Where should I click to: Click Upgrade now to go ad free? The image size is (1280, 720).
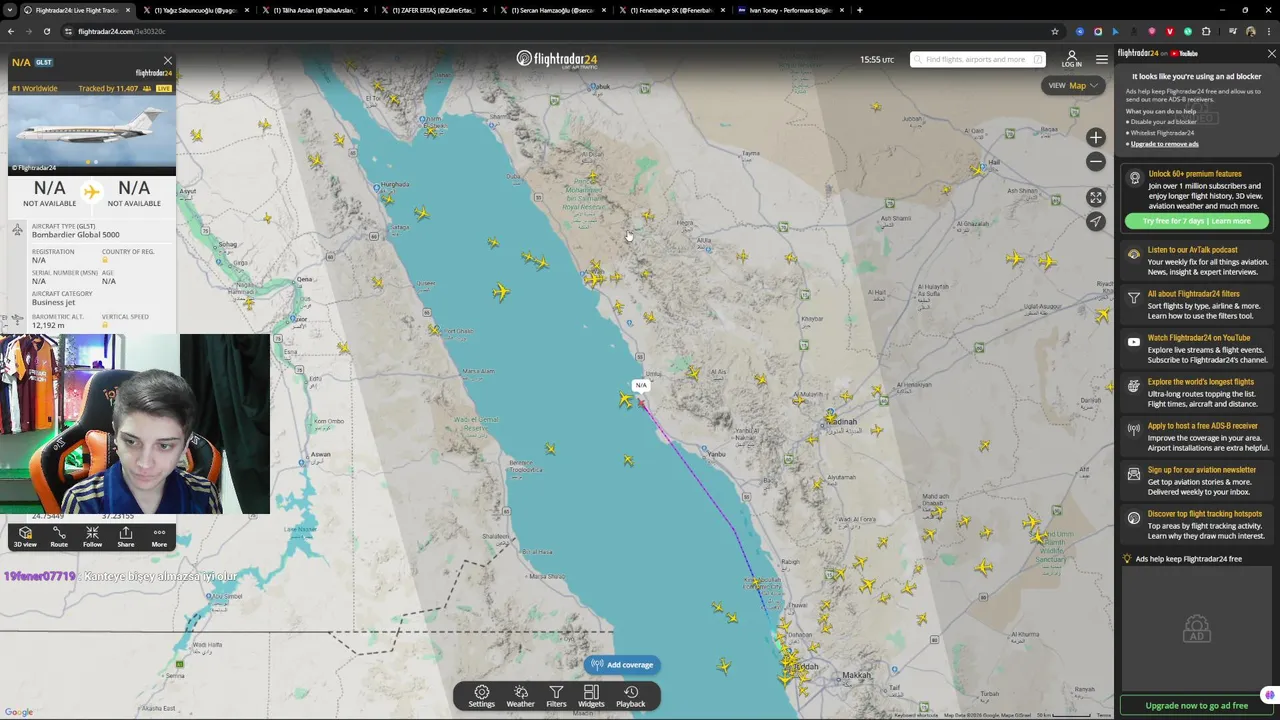[1196, 706]
